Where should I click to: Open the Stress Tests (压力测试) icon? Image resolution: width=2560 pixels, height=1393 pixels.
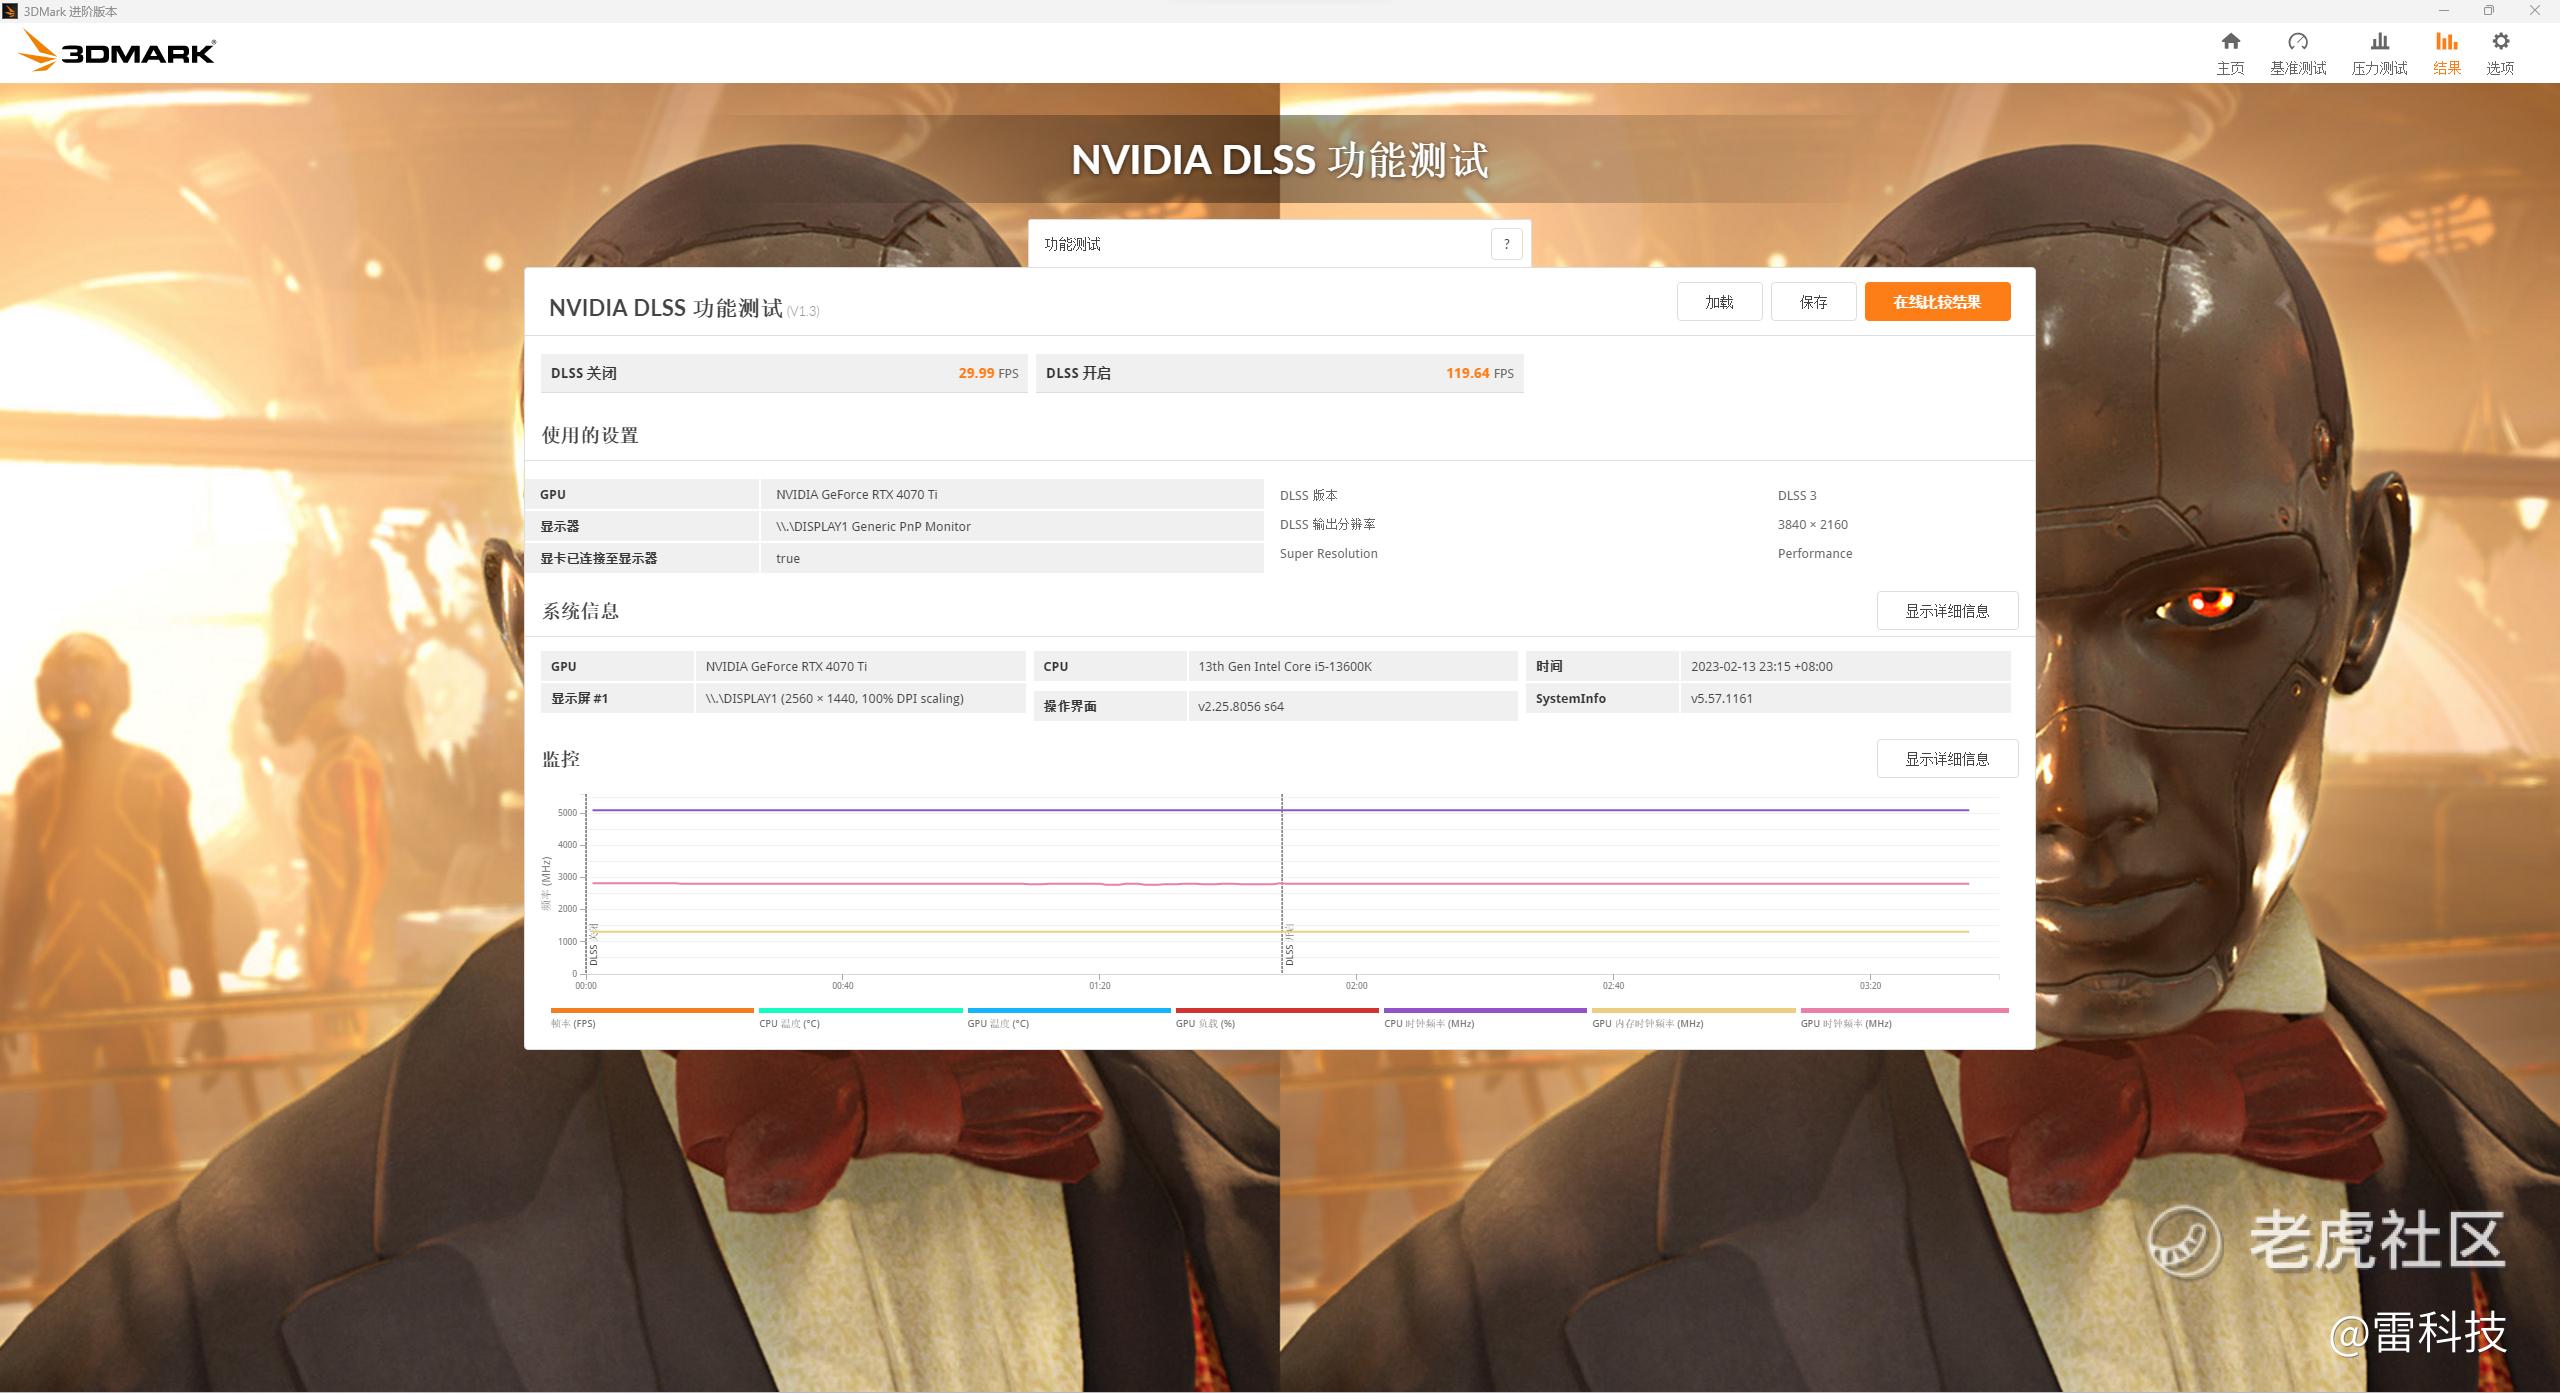2379,42
